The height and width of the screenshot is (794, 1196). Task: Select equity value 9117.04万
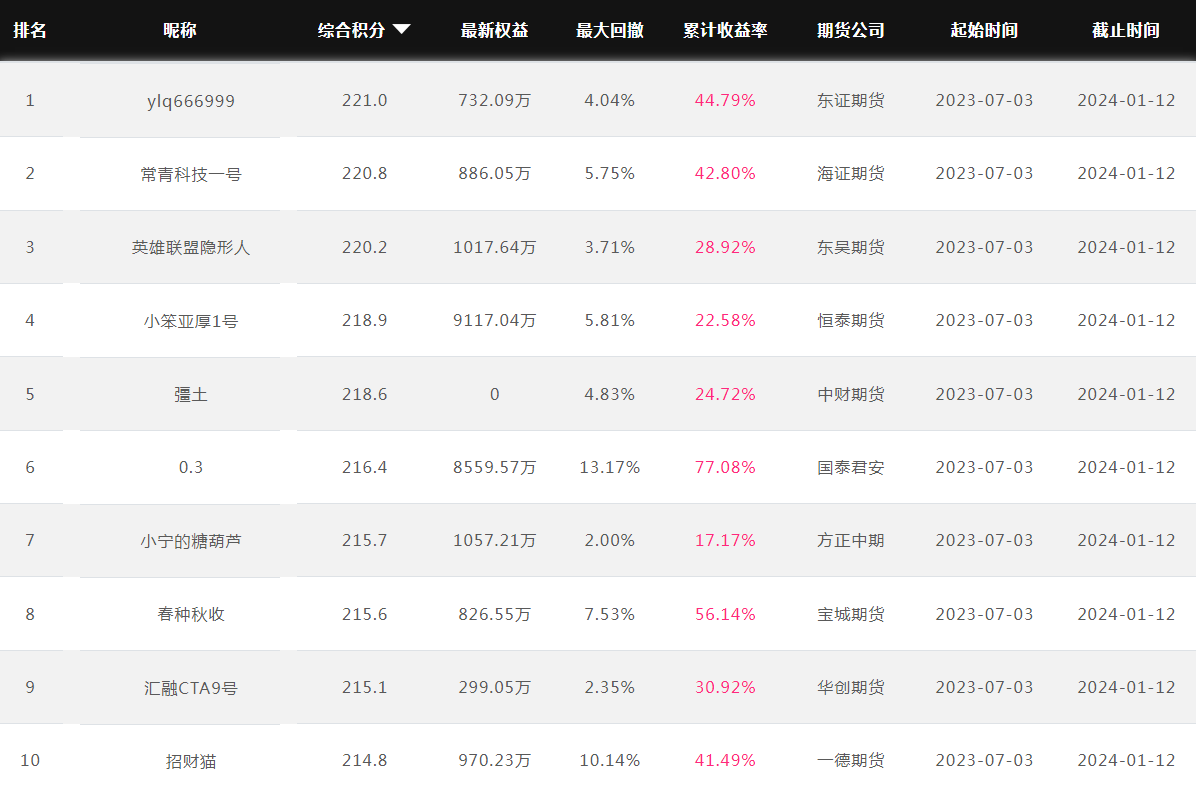point(494,320)
